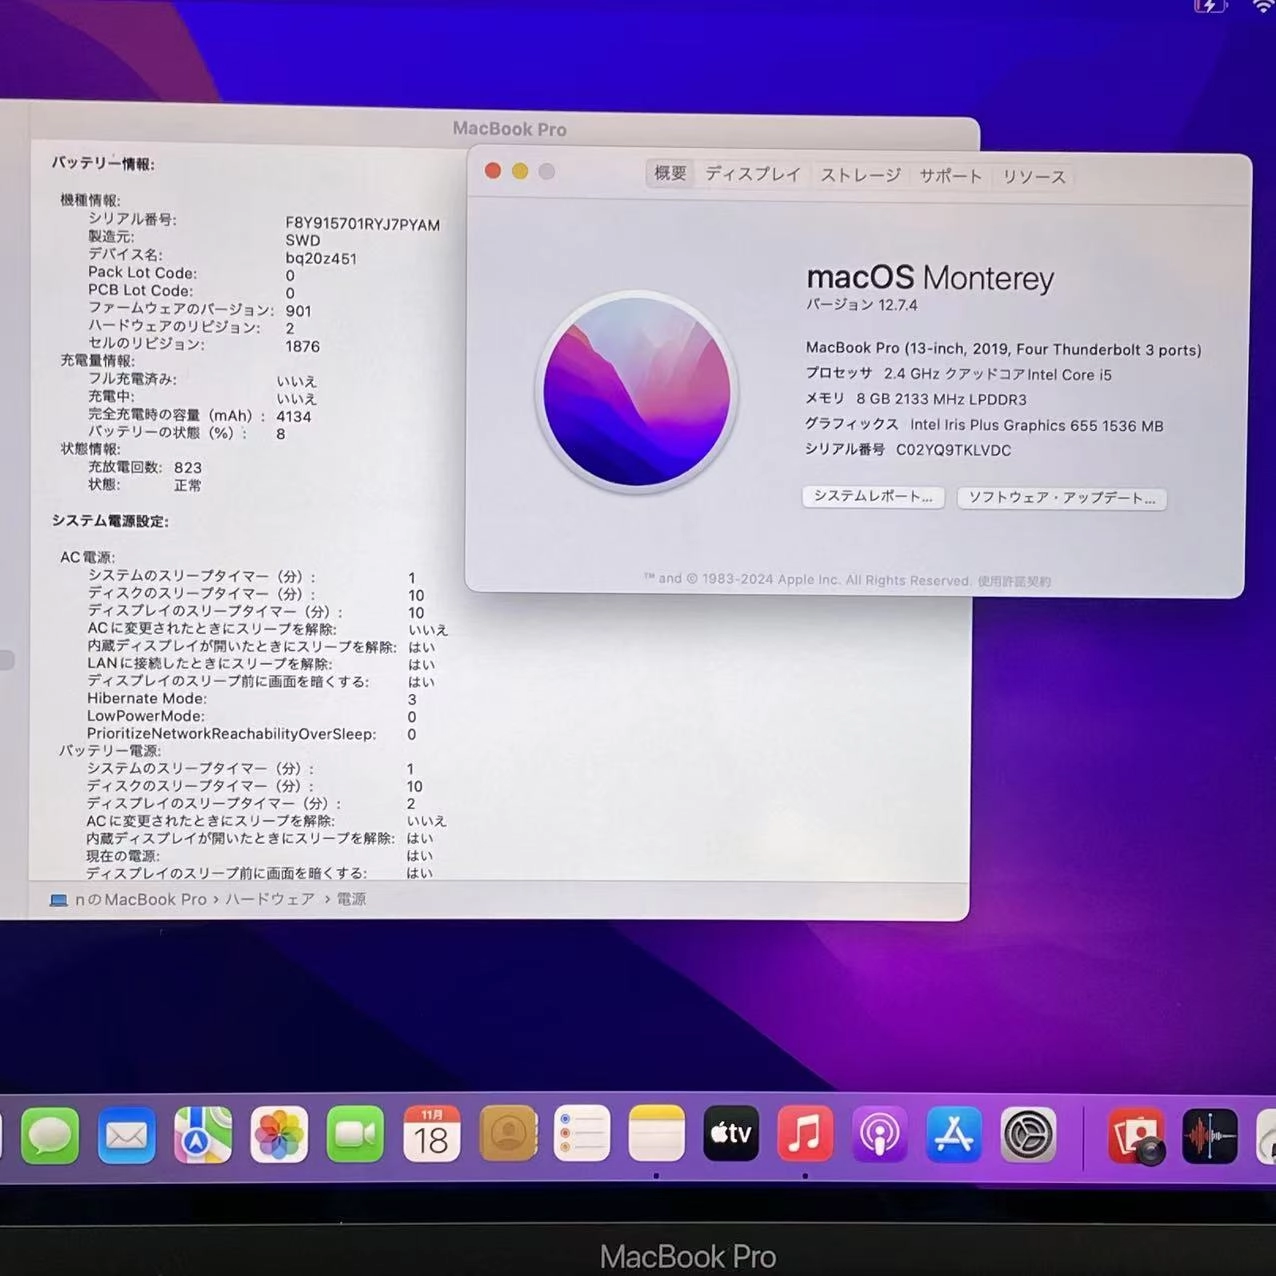Select the サポート tab
Screen dimensions: 1276x1276
tap(949, 174)
